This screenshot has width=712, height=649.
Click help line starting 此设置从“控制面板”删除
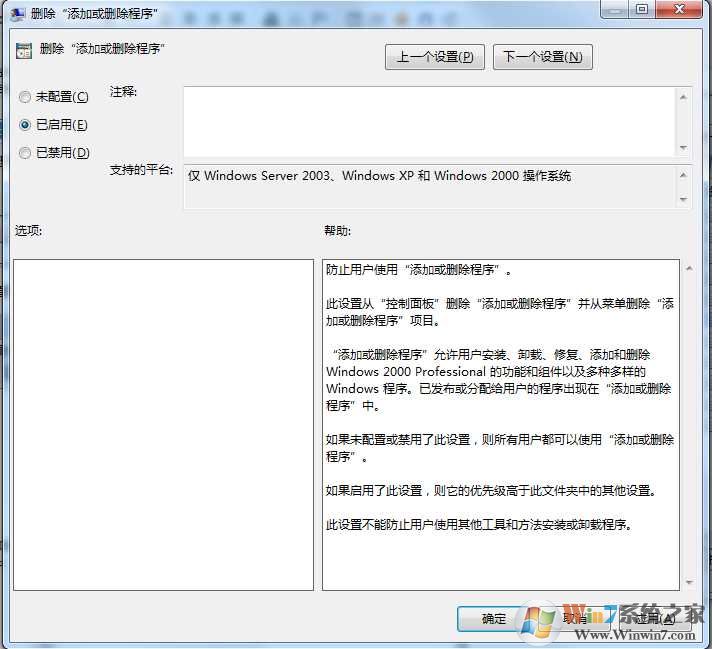(499, 303)
